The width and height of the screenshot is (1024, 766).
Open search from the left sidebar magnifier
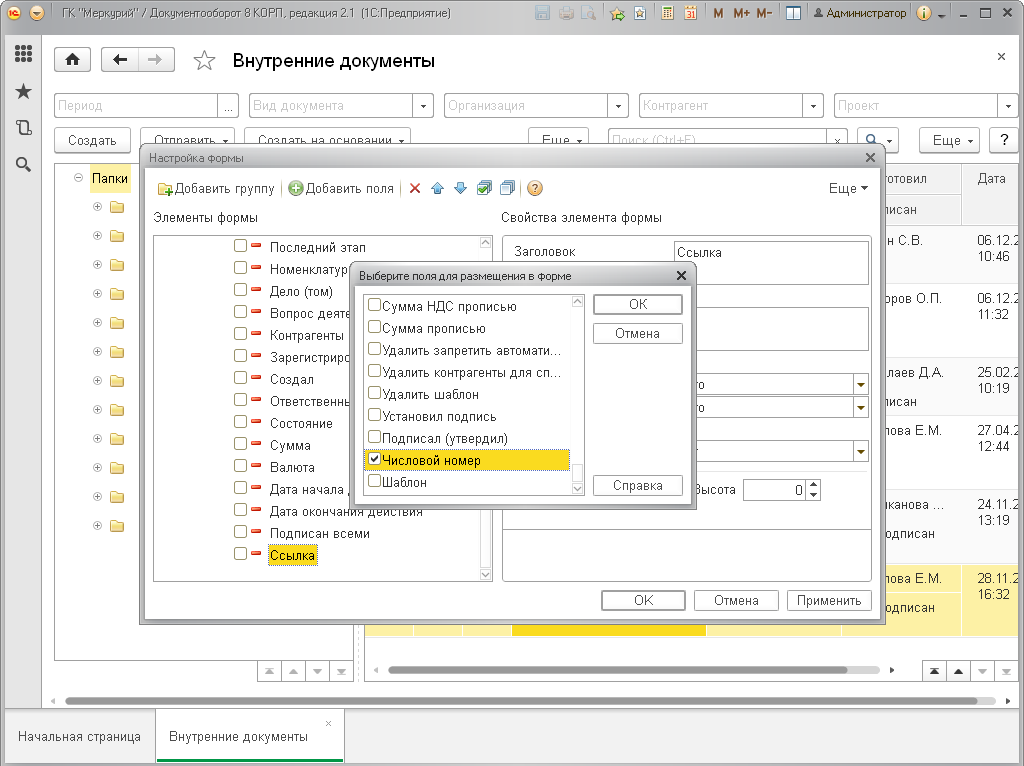24,165
